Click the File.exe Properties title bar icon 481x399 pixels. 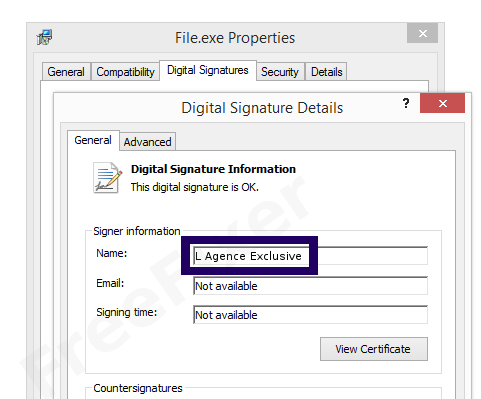tap(44, 37)
